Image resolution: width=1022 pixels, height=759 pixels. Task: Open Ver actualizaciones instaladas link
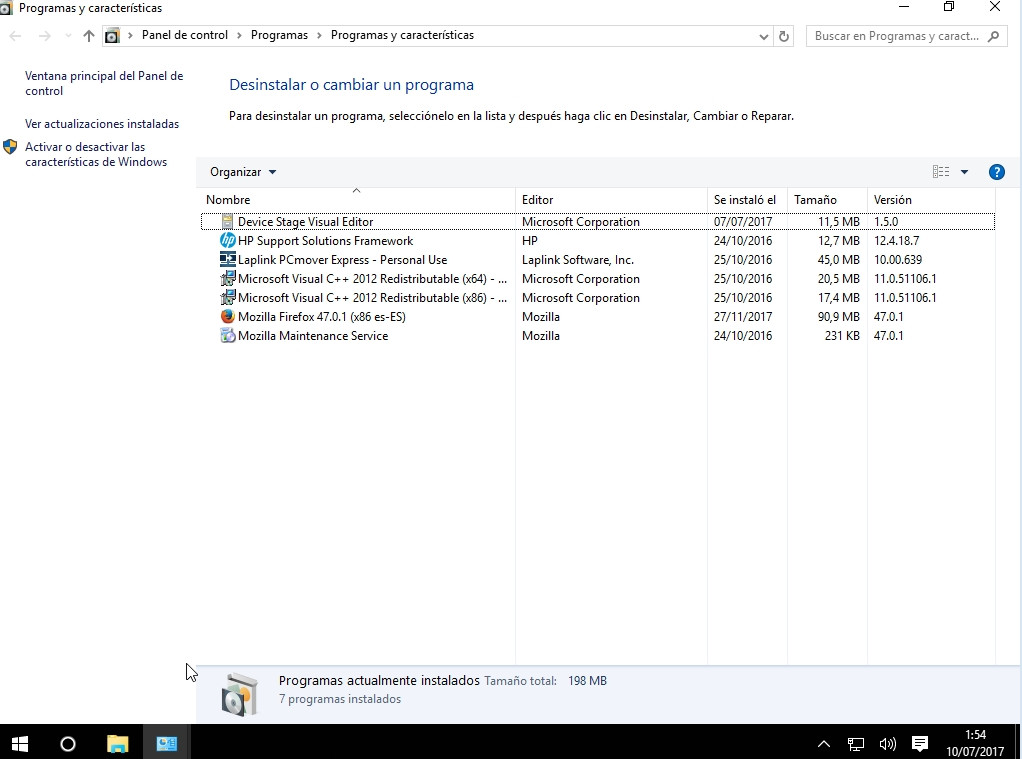click(x=102, y=124)
